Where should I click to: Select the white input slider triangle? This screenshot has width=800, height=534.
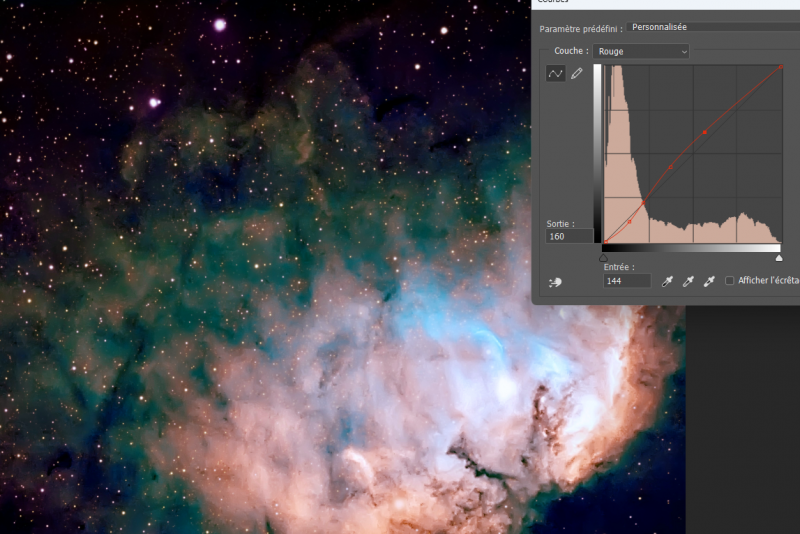779,258
